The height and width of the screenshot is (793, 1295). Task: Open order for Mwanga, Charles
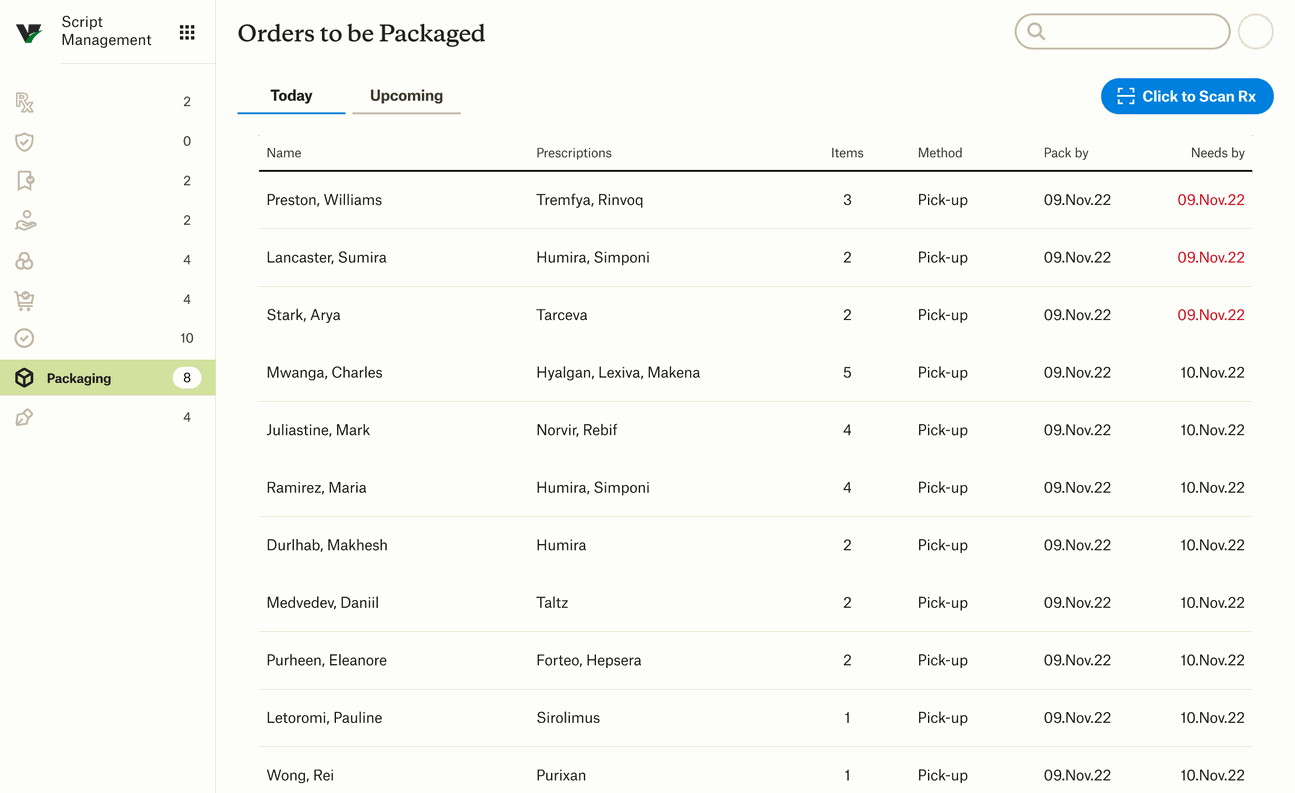tap(755, 373)
